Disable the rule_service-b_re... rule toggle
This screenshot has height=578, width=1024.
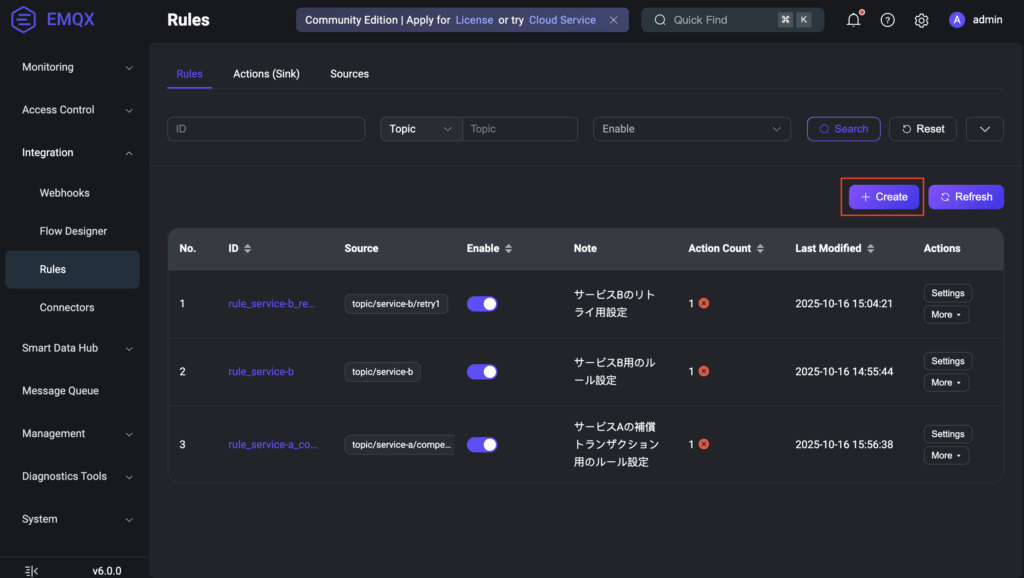tap(482, 303)
